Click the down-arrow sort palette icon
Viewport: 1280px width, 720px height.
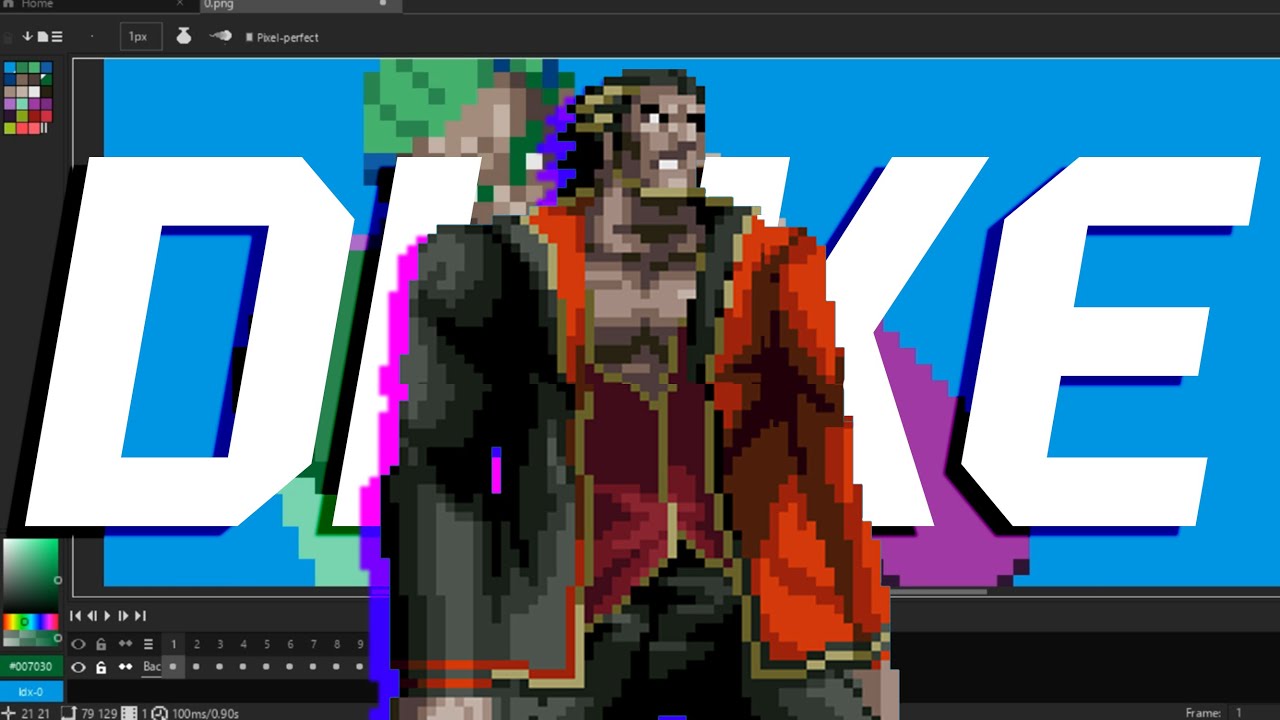coord(27,37)
